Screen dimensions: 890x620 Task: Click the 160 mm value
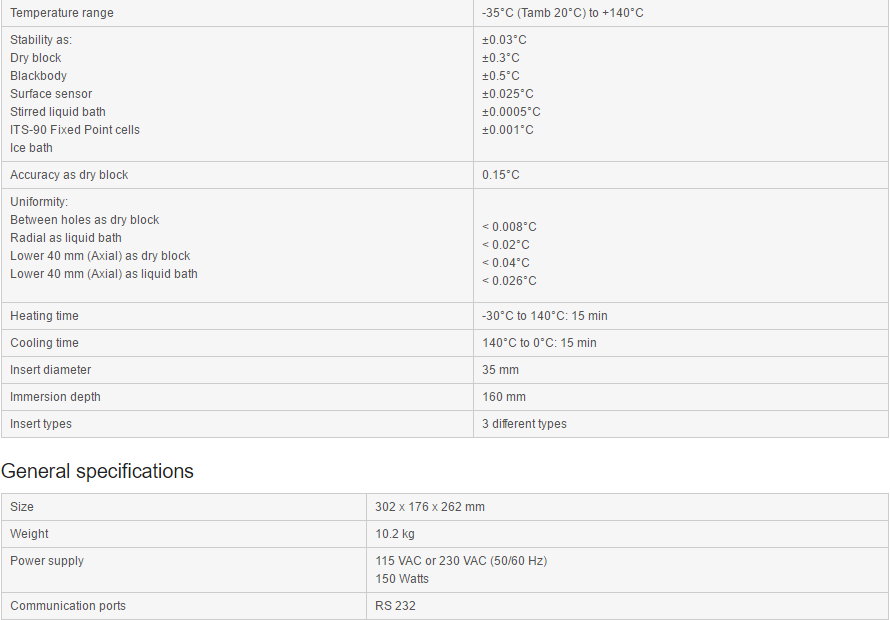[x=504, y=397]
